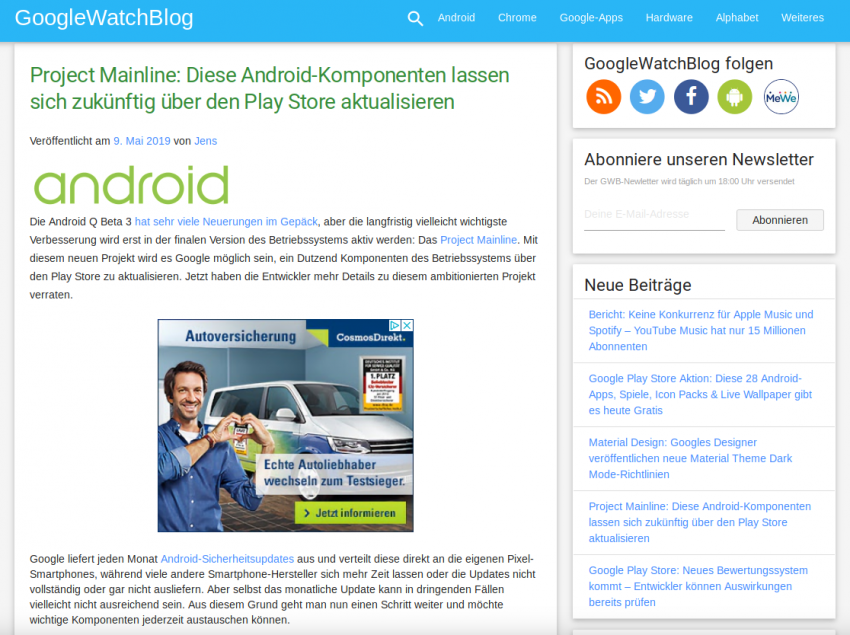Focus the Deine E-Mail-Adresse field
This screenshot has width=850, height=635.
coord(654,218)
